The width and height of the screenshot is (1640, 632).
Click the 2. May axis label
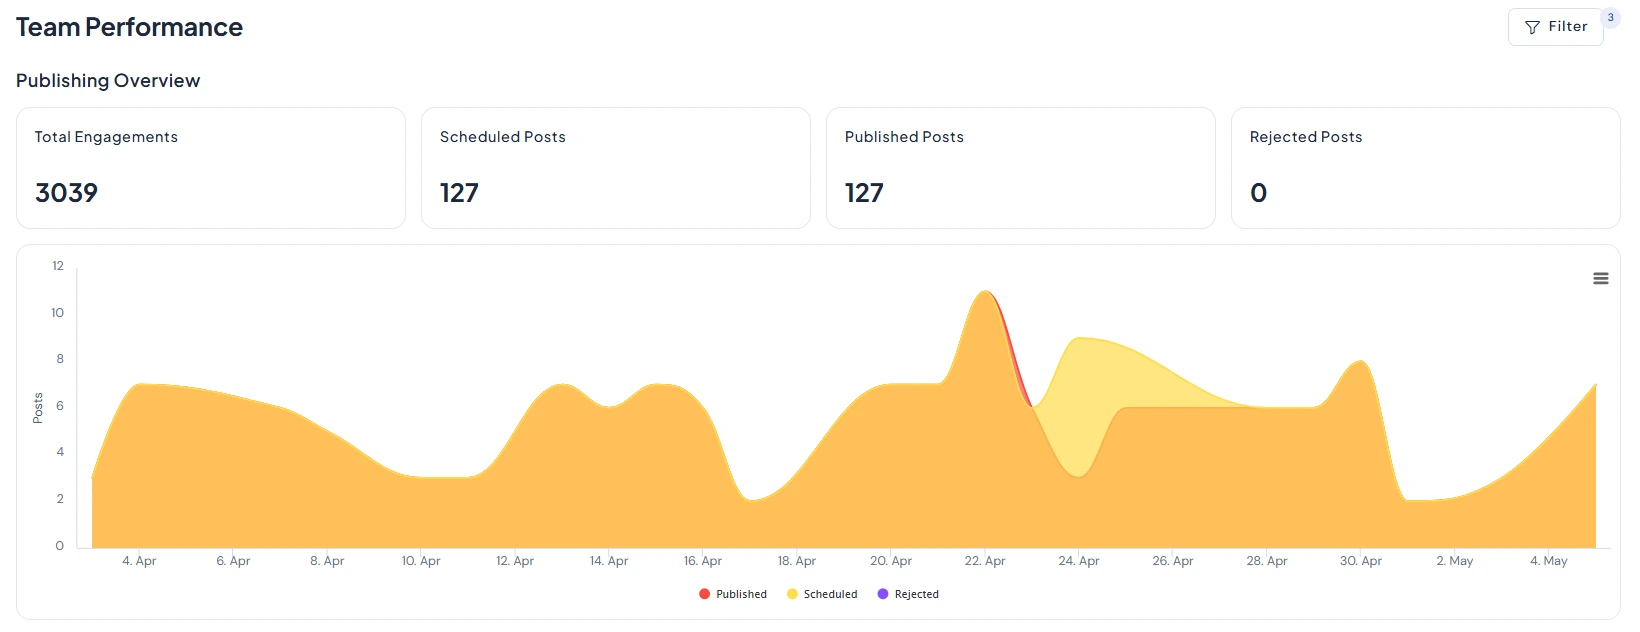point(1455,561)
